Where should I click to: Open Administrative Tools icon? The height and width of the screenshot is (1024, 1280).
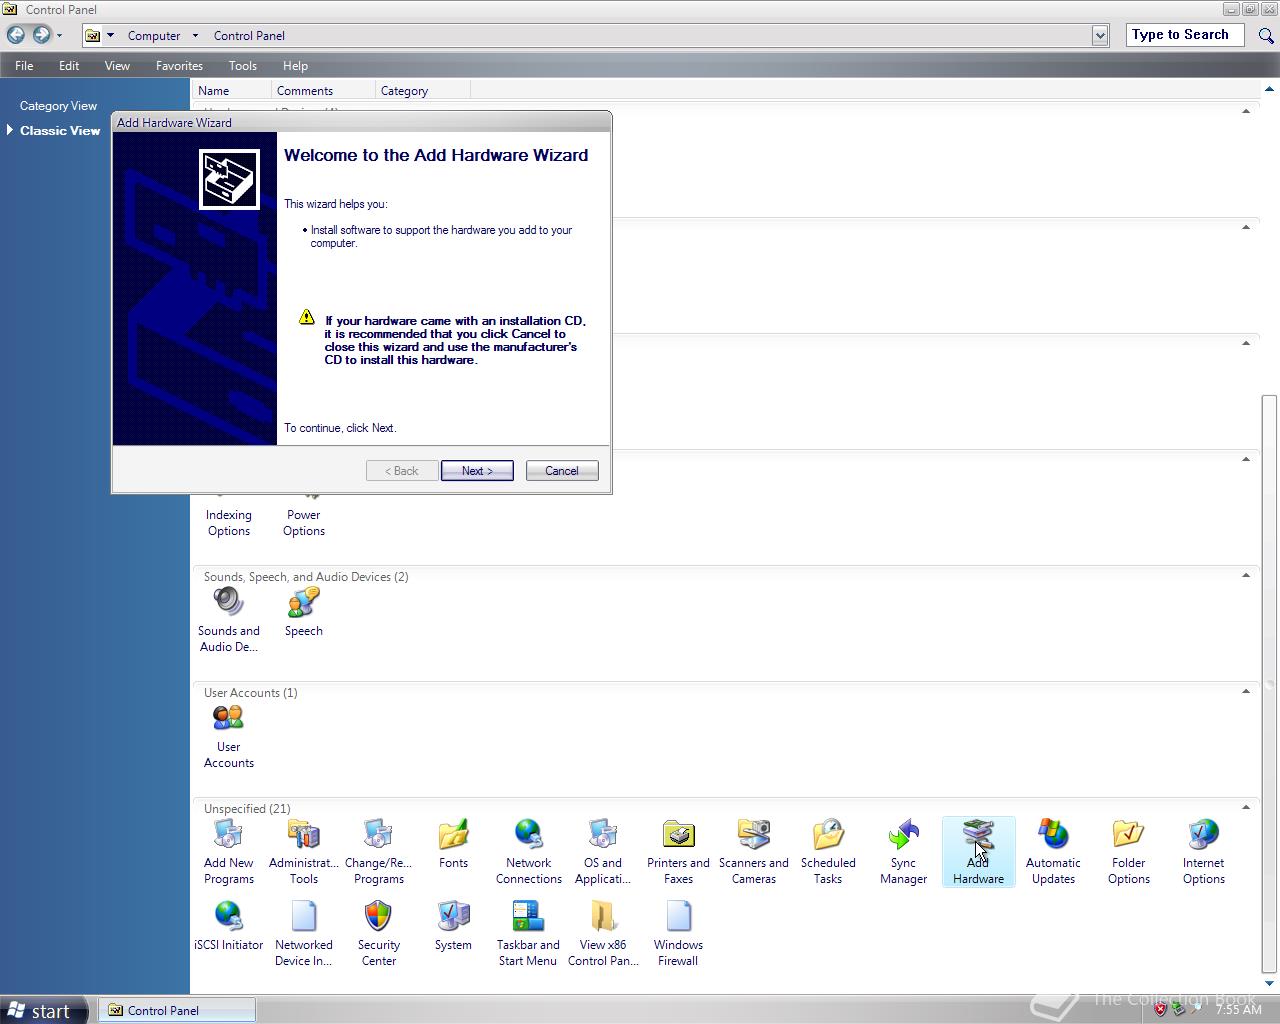pos(304,852)
